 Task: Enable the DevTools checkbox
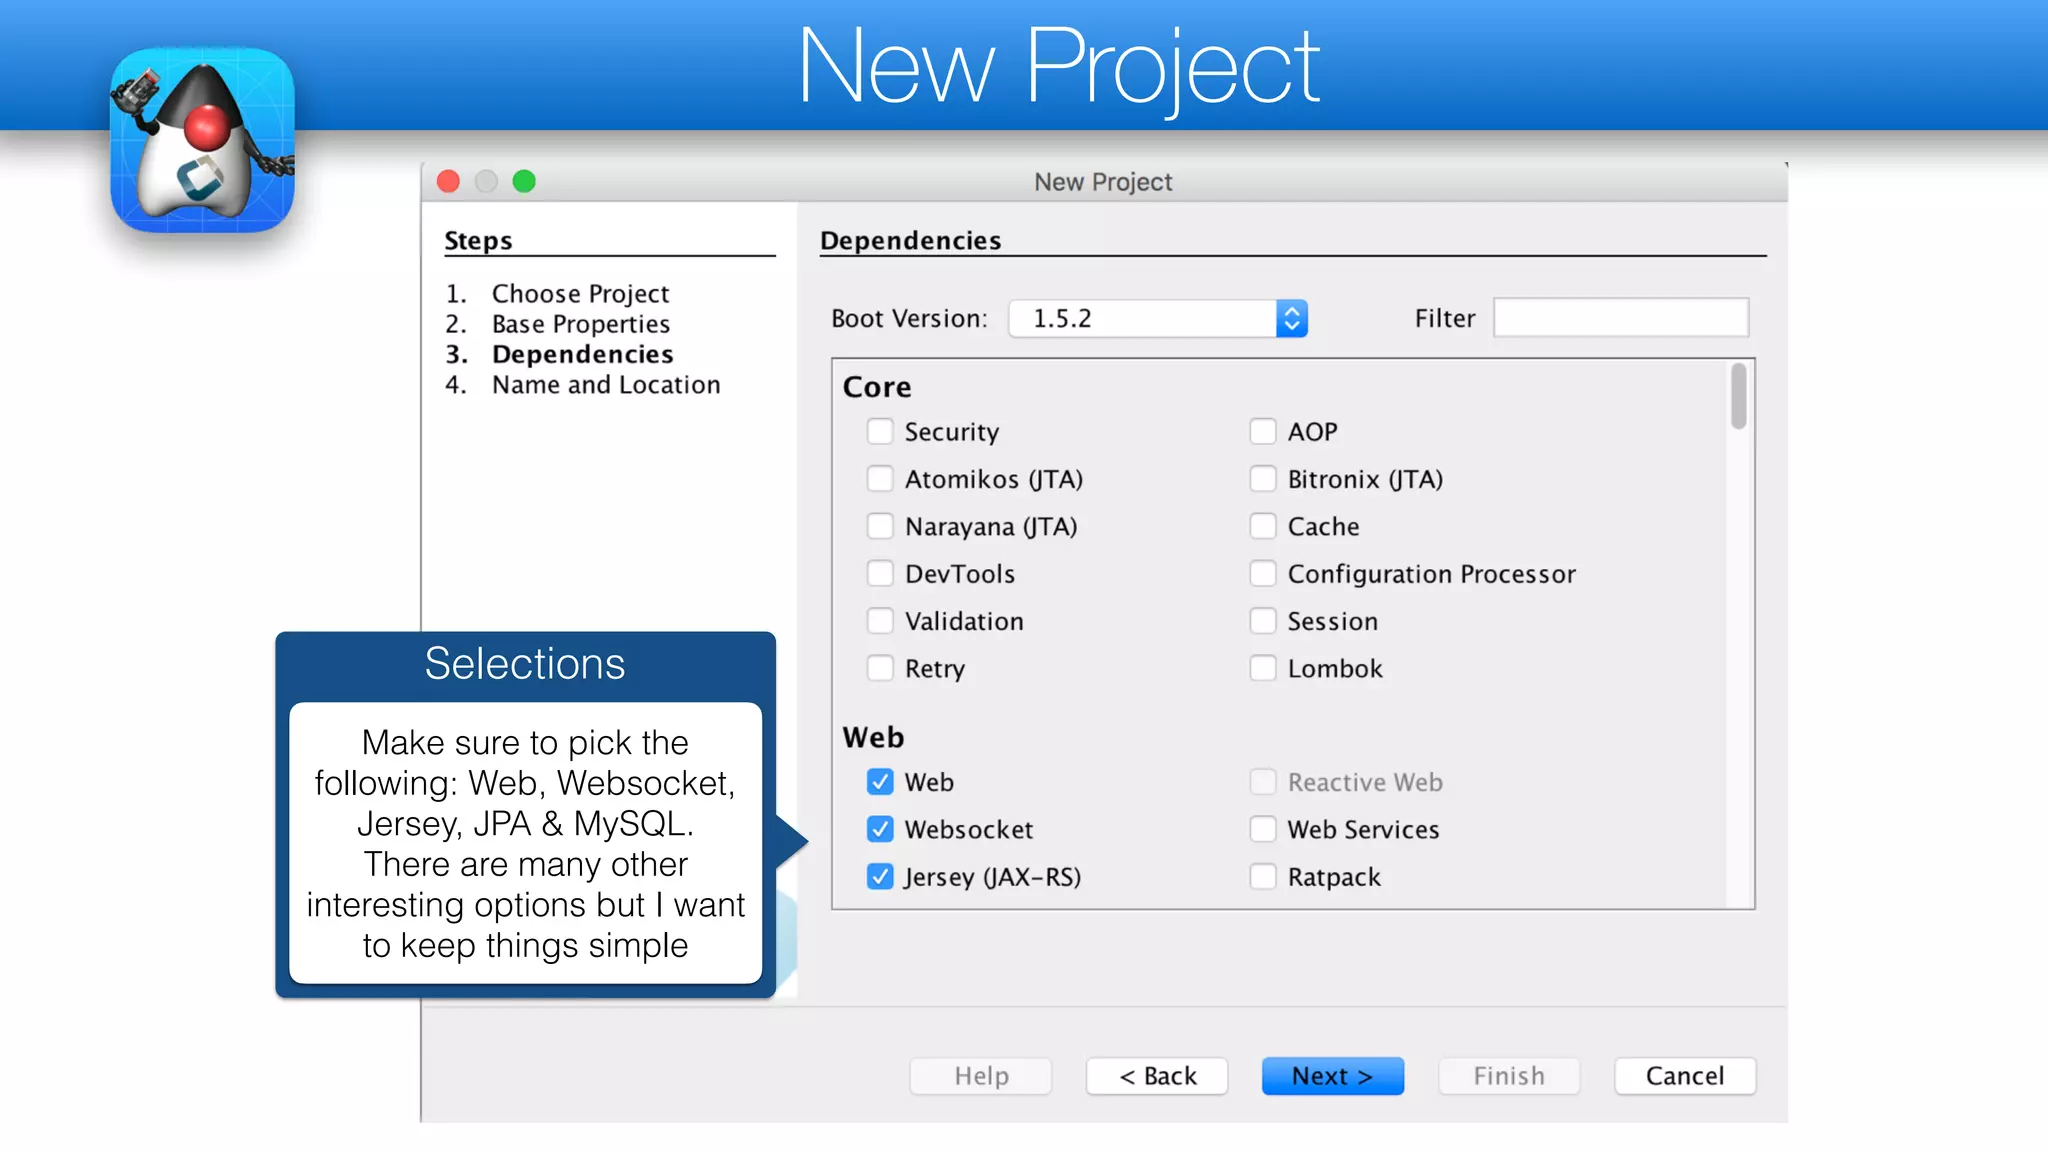click(x=880, y=574)
